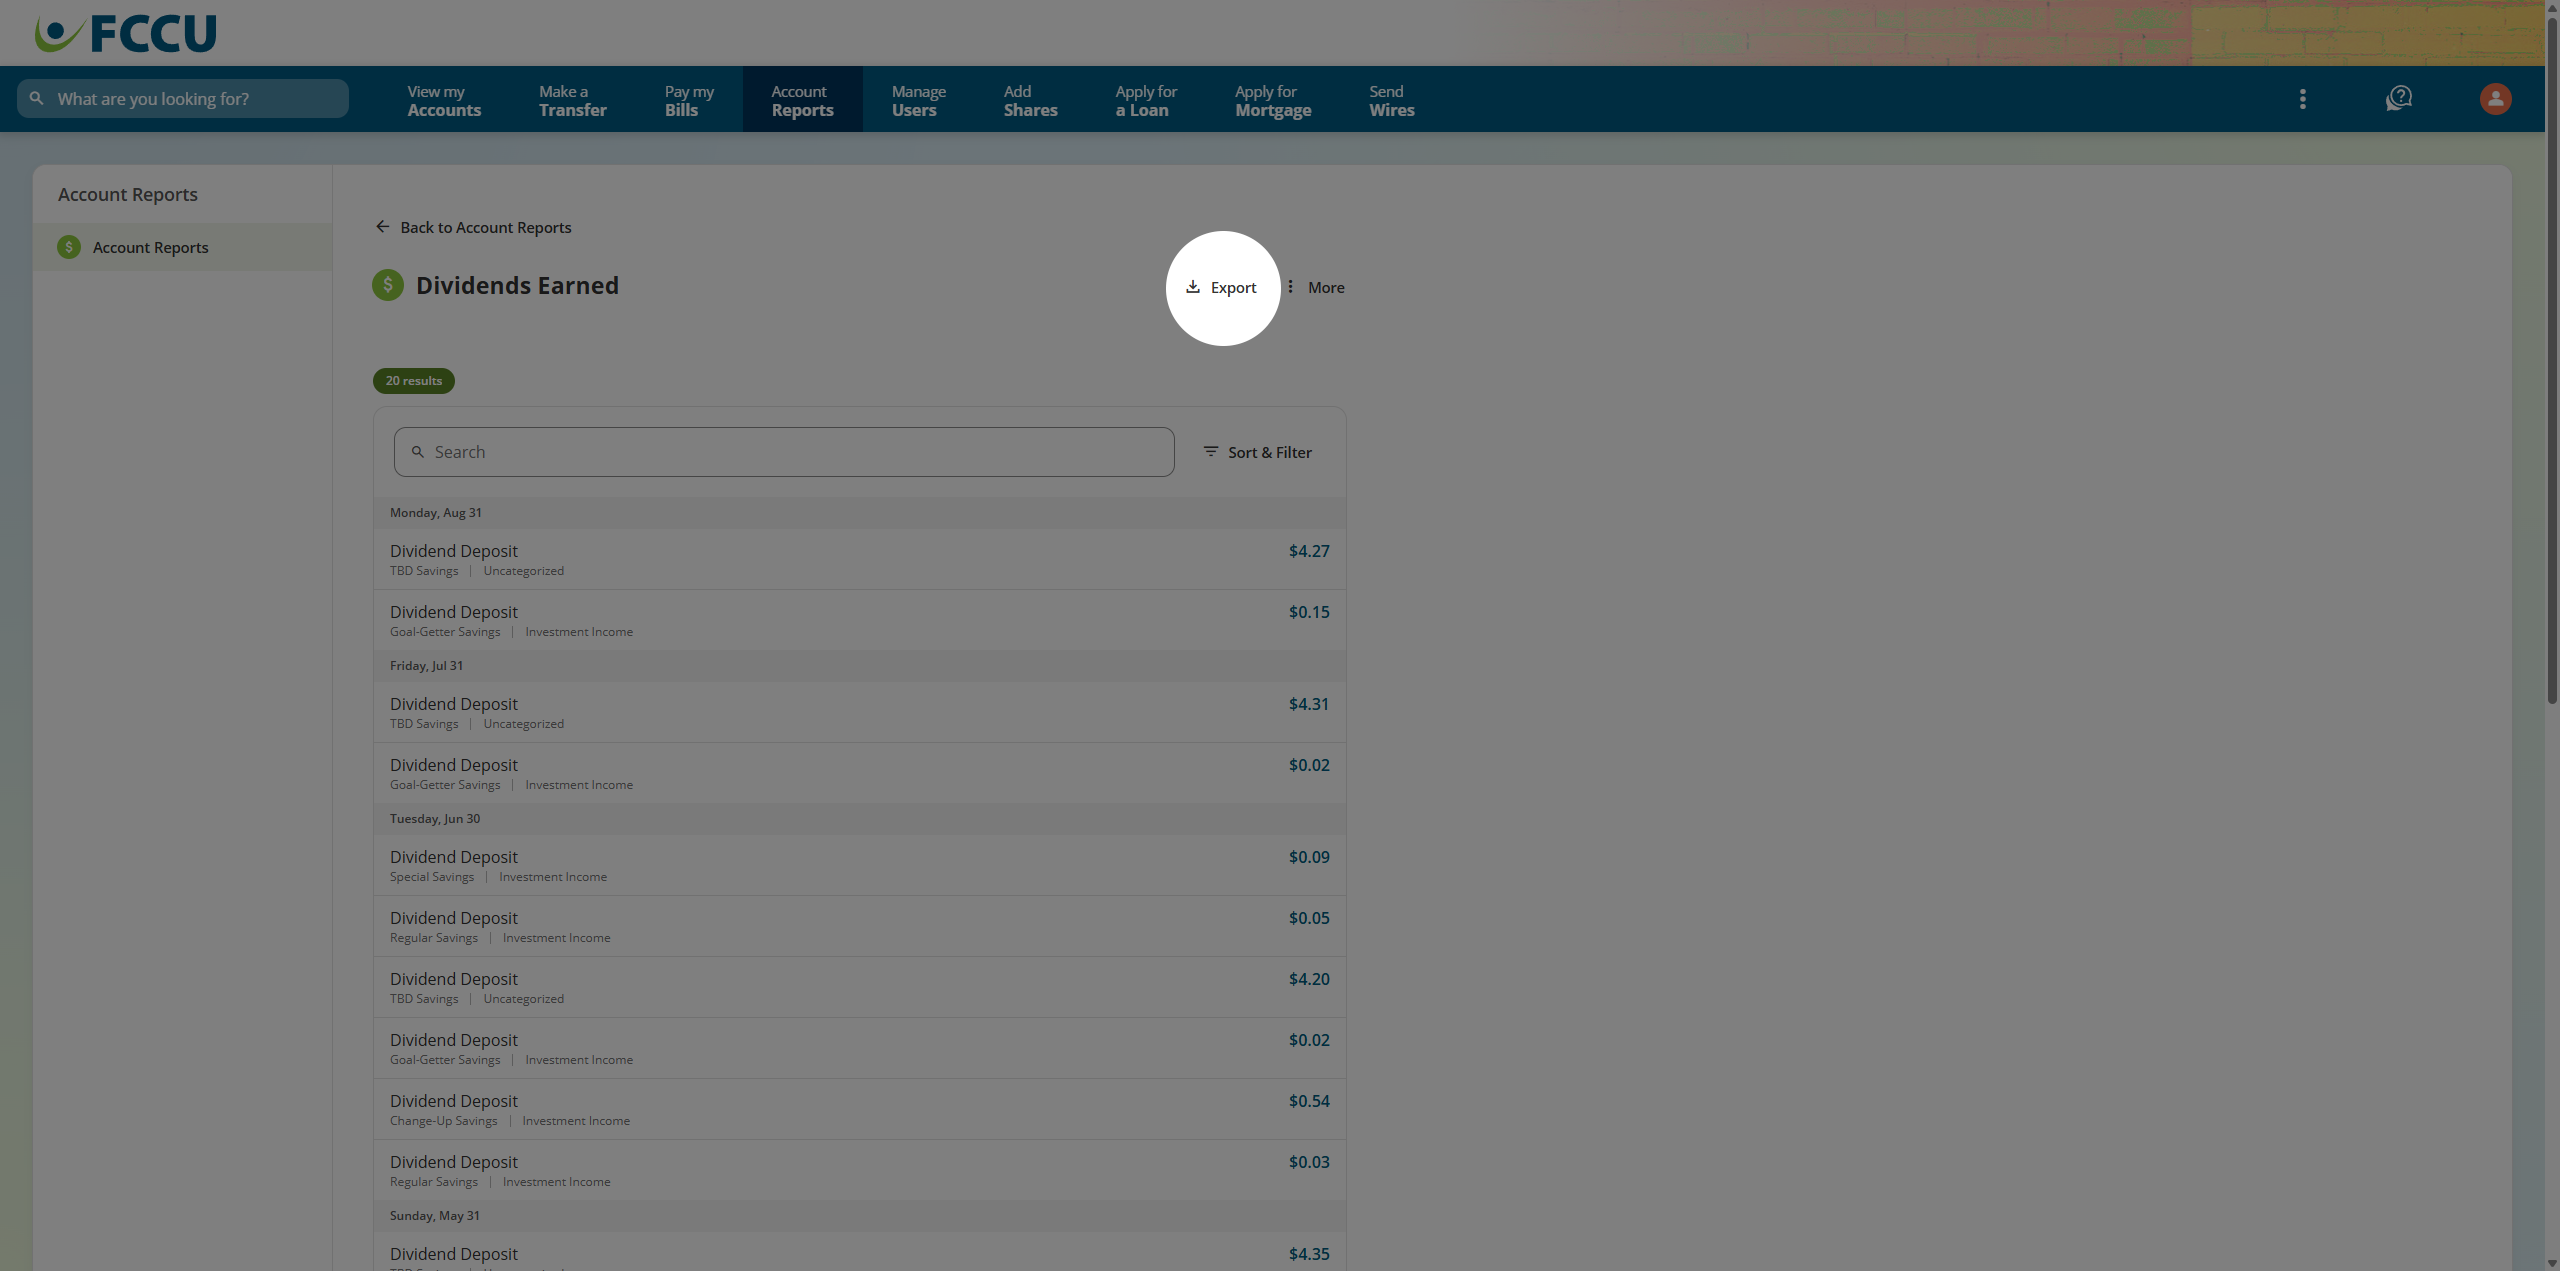Click the green dollar icon in sidebar
This screenshot has height=1271, width=2560.
69,247
